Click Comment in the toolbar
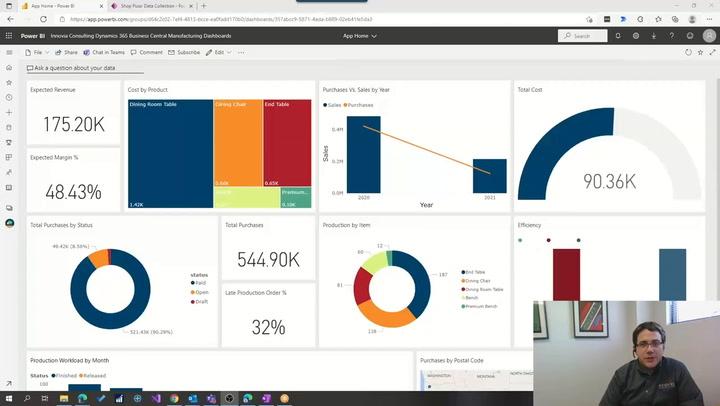This screenshot has height=406, width=720. click(x=146, y=52)
